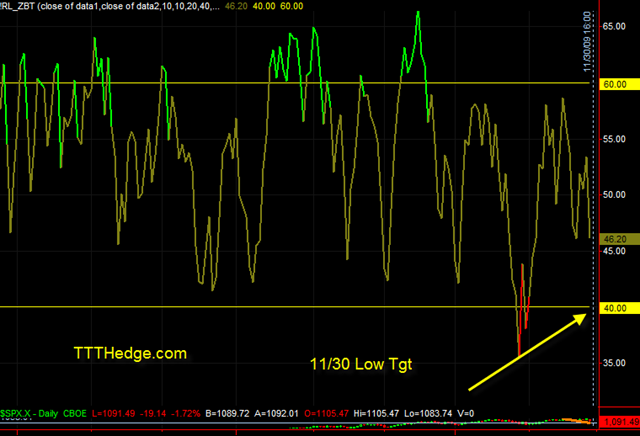Click the 50.00 axis label
The width and height of the screenshot is (640, 436).
point(614,195)
